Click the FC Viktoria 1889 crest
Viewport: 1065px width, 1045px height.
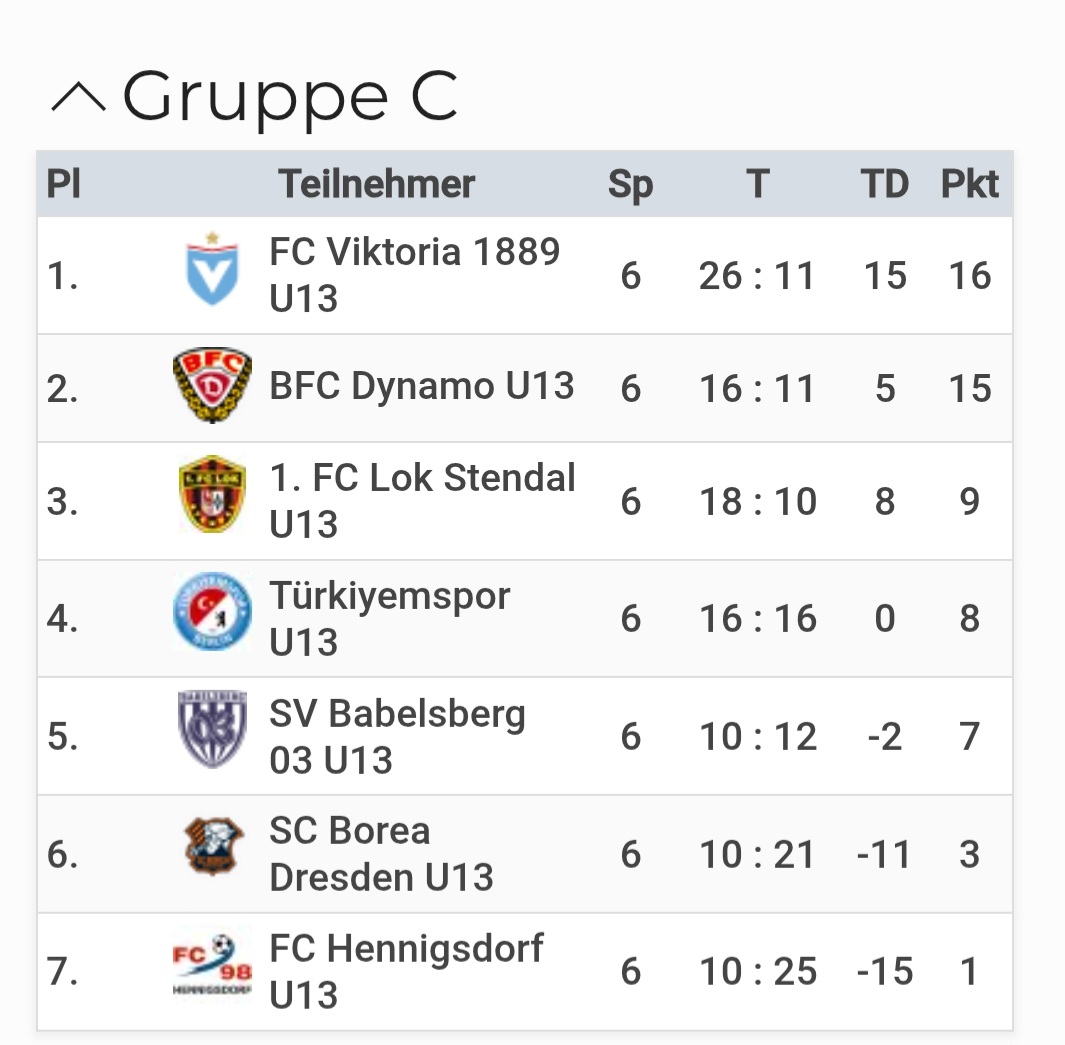213,269
